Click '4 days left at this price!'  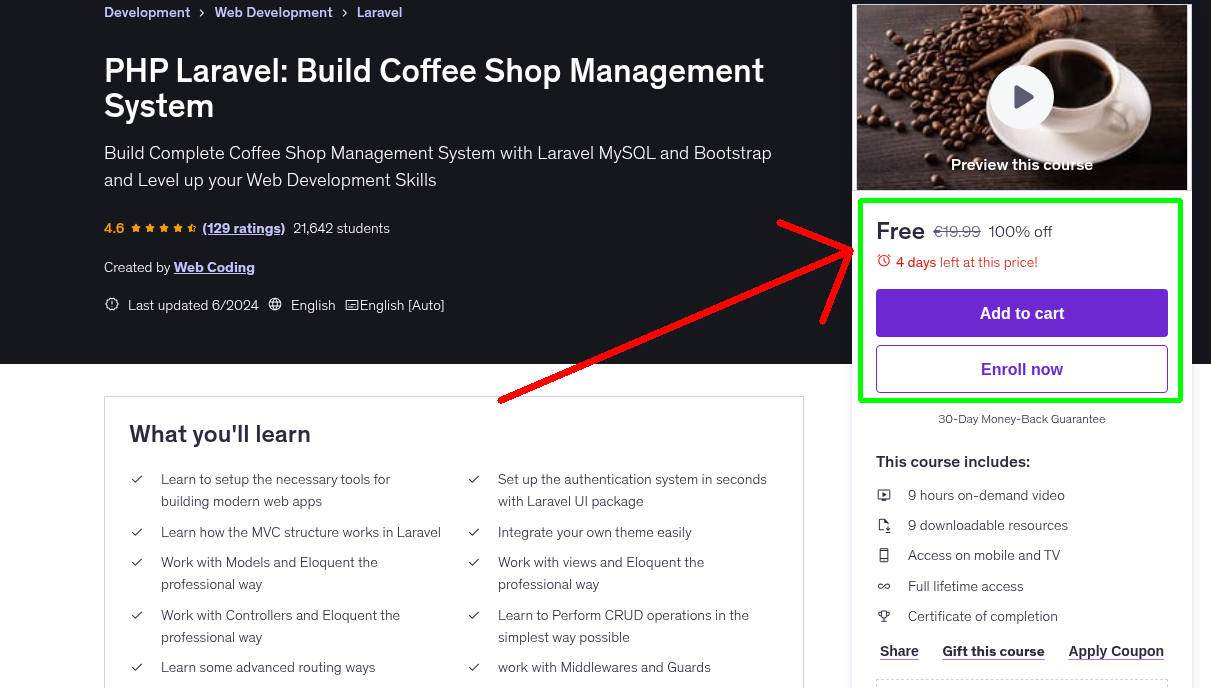coord(967,262)
